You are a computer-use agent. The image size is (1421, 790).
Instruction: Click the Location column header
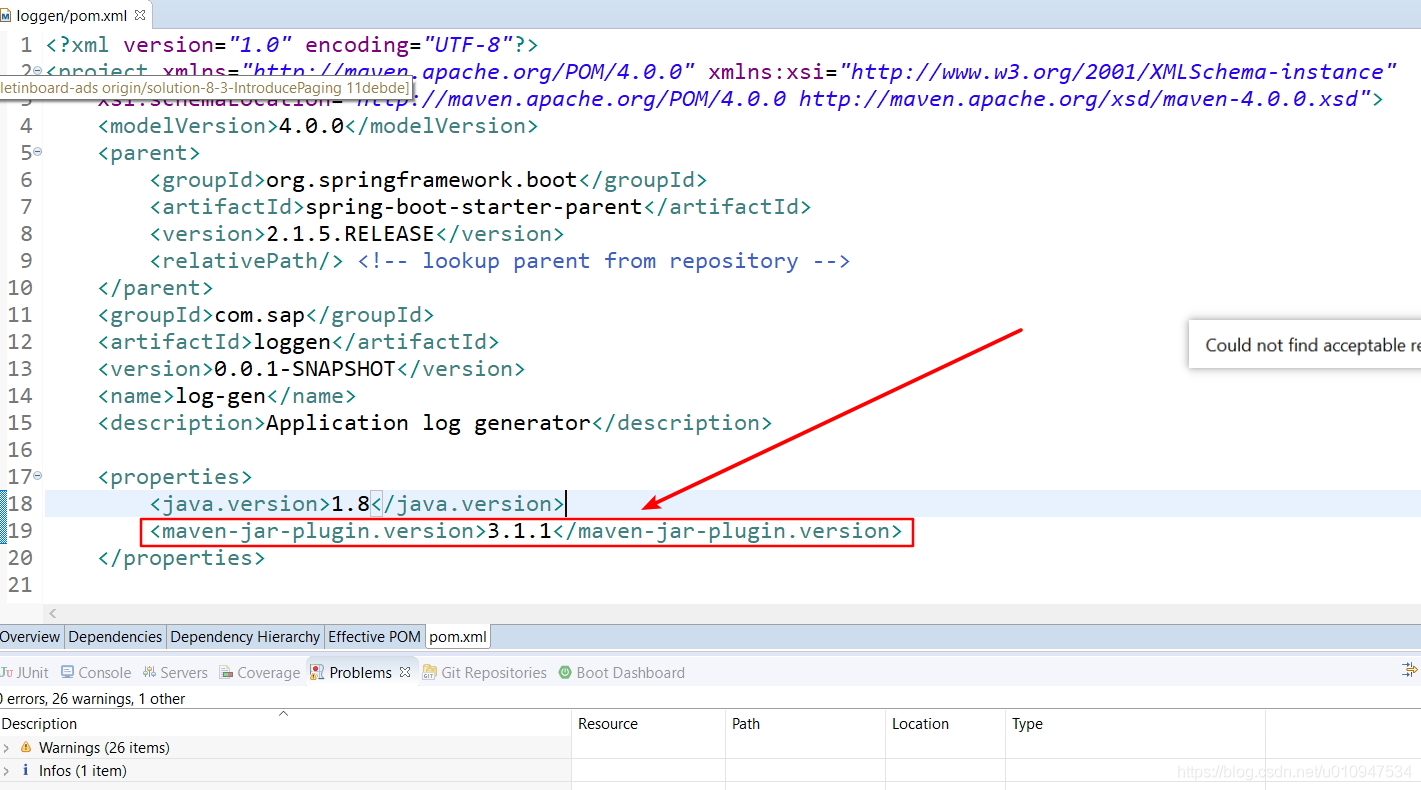point(920,723)
